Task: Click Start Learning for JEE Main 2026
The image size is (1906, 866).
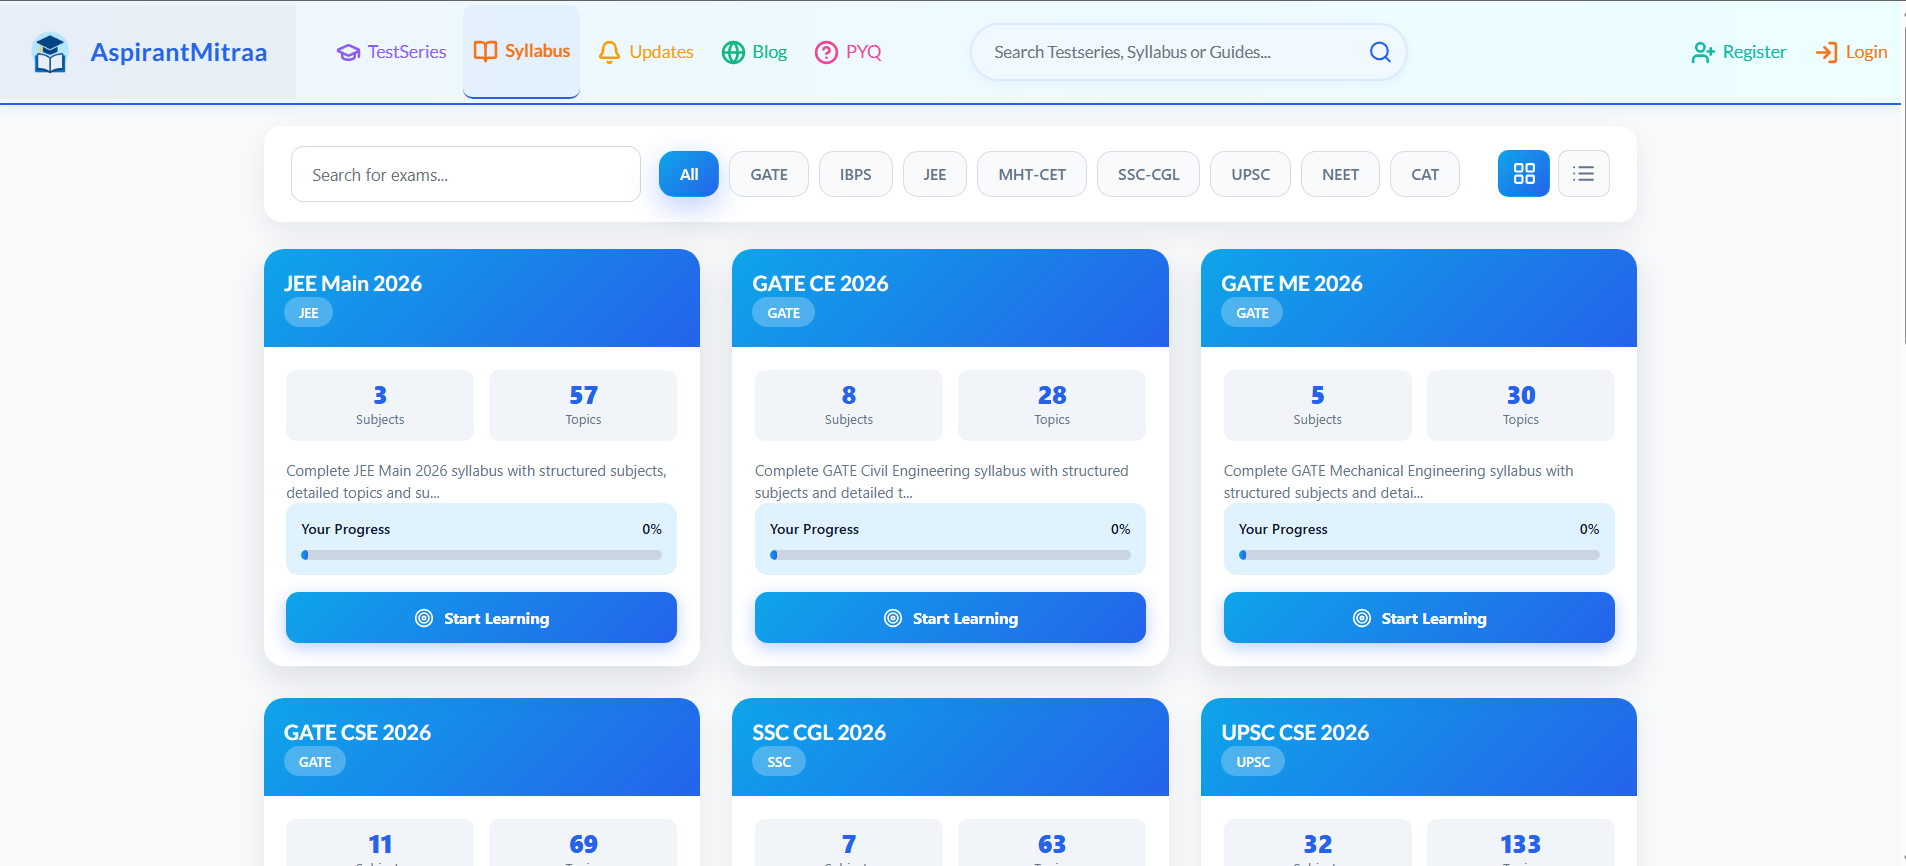Action: (x=481, y=618)
